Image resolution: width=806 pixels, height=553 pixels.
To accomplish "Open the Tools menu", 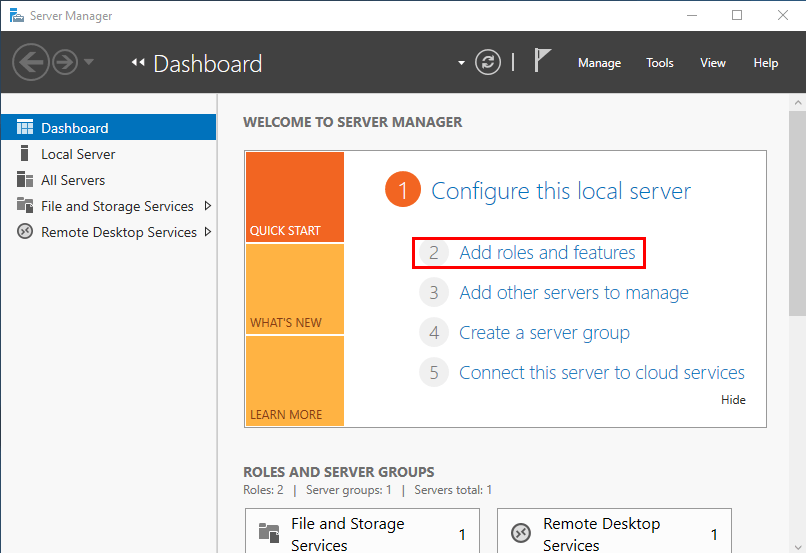I will coord(660,63).
